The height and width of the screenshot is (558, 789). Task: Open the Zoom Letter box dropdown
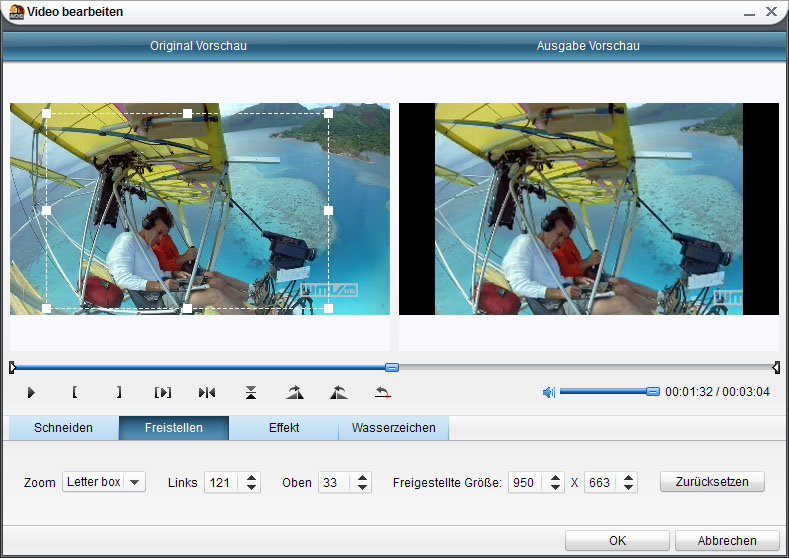[x=134, y=482]
